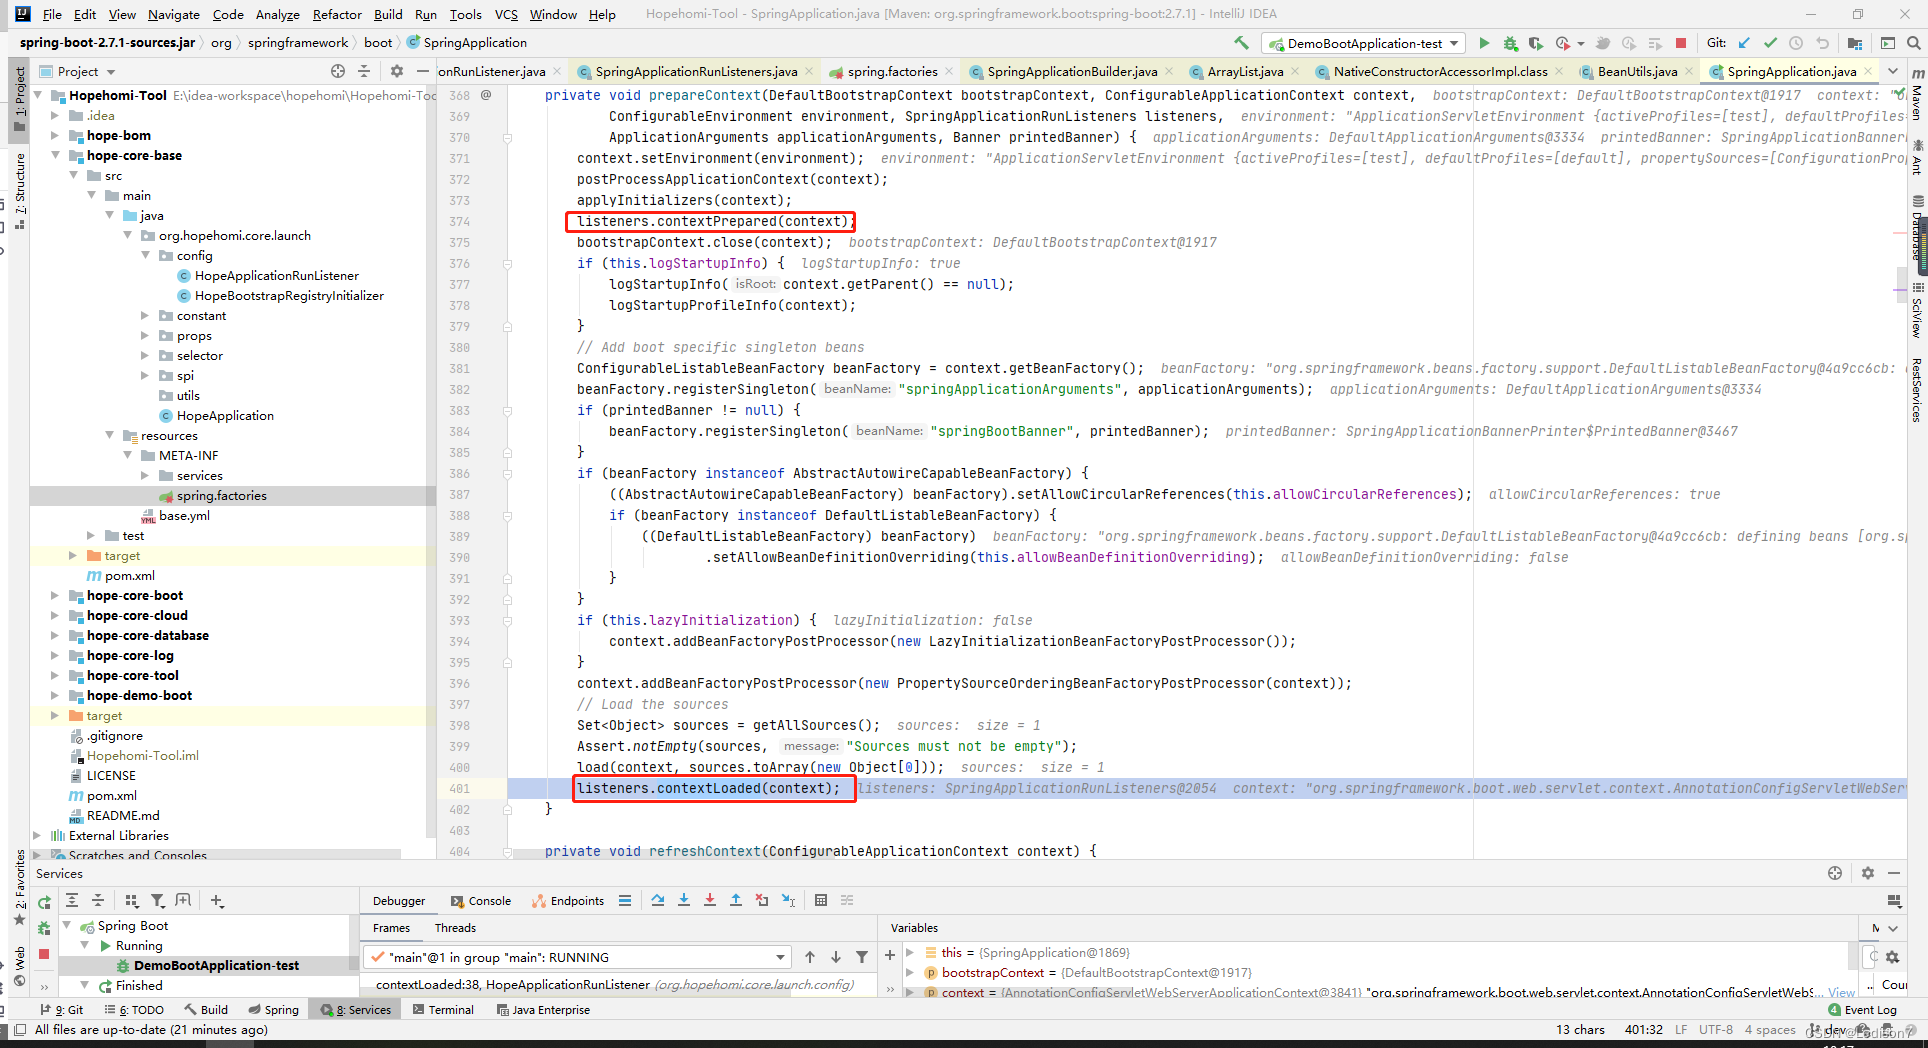The width and height of the screenshot is (1928, 1048).
Task: Open Evaluate Expression calculator icon
Action: pyautogui.click(x=821, y=900)
